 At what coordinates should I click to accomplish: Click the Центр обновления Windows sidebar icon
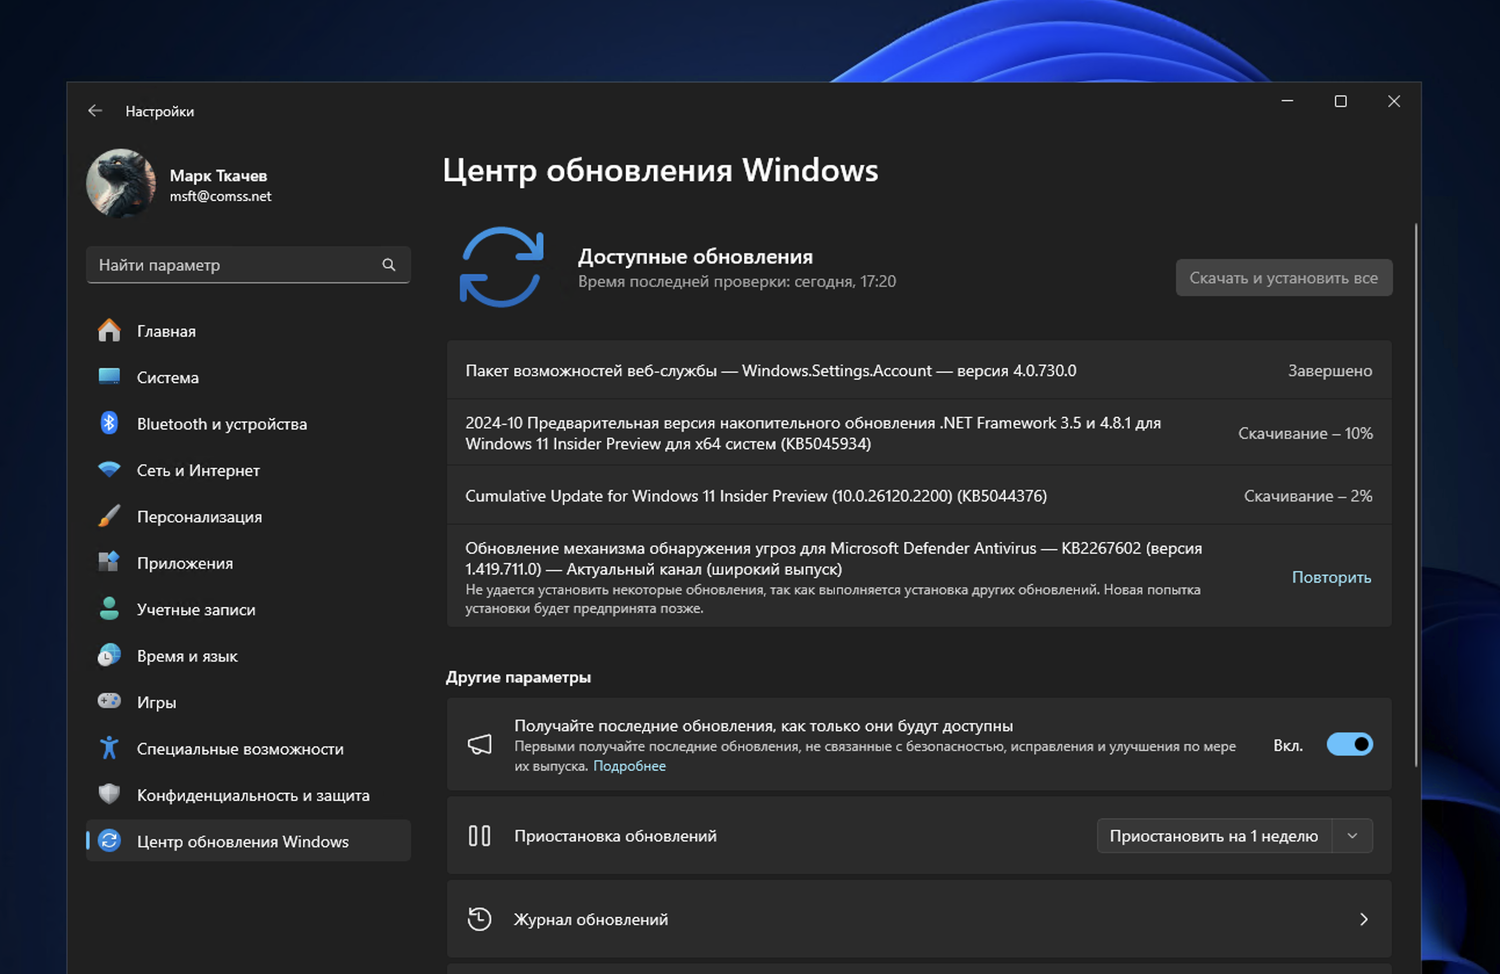coord(109,842)
